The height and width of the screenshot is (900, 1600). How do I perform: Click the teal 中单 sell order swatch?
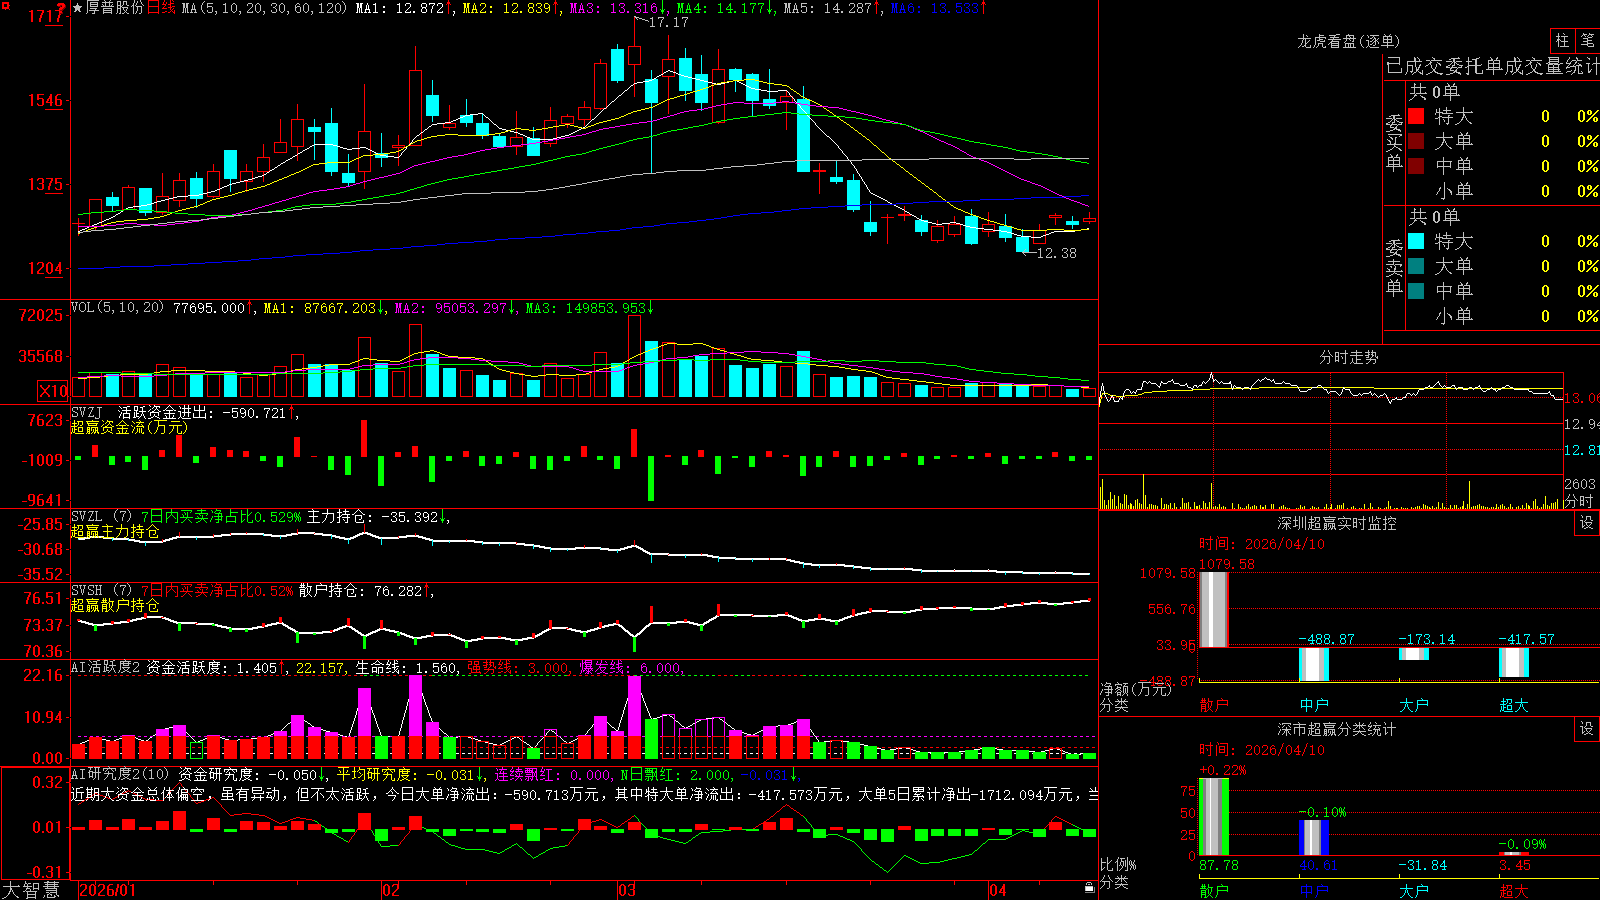click(x=1416, y=291)
